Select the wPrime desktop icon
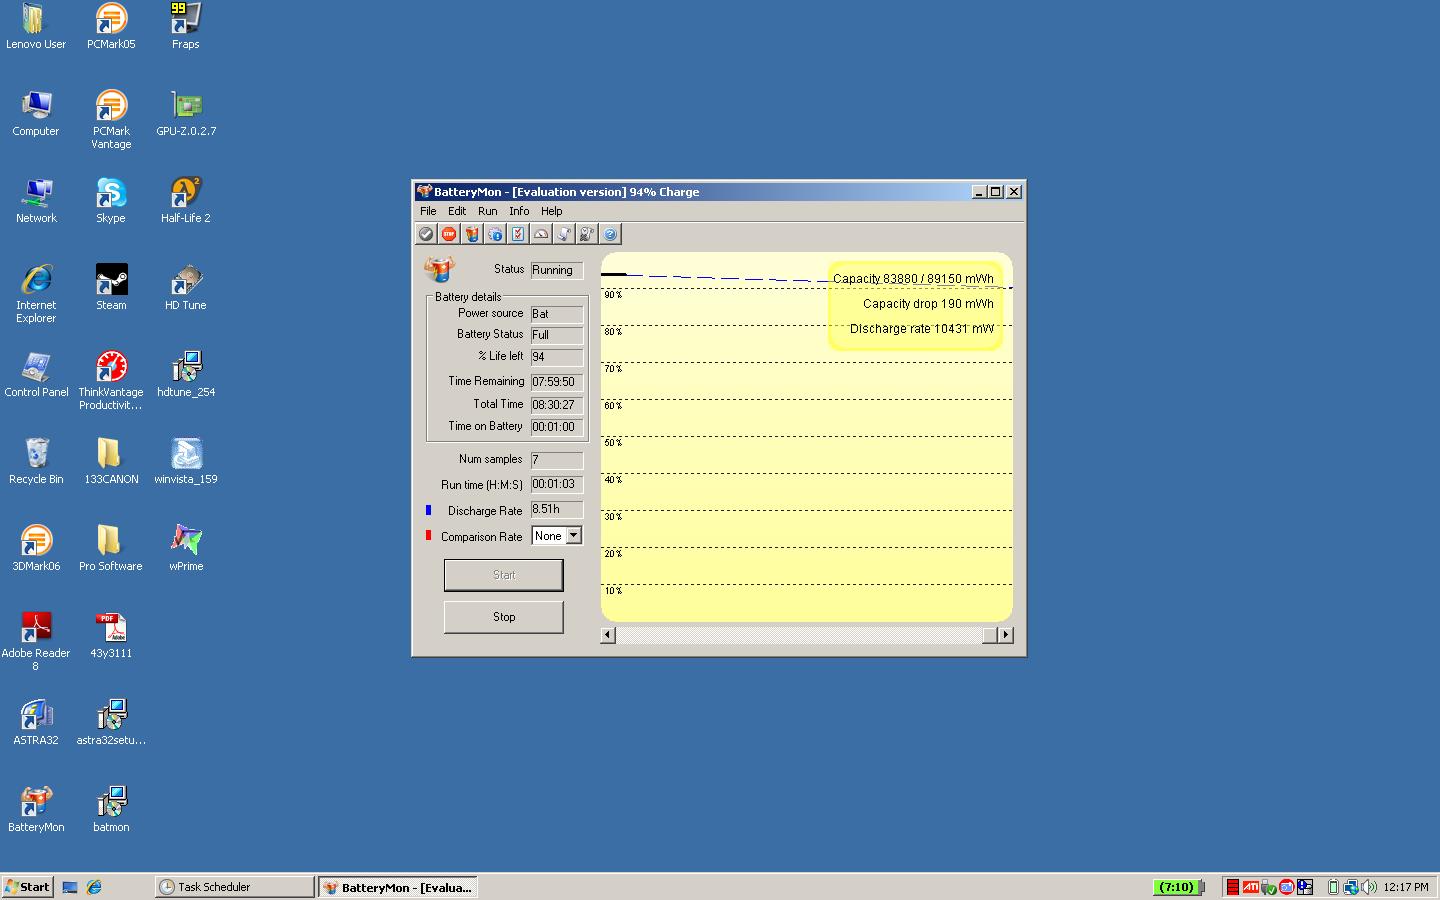 pos(186,549)
